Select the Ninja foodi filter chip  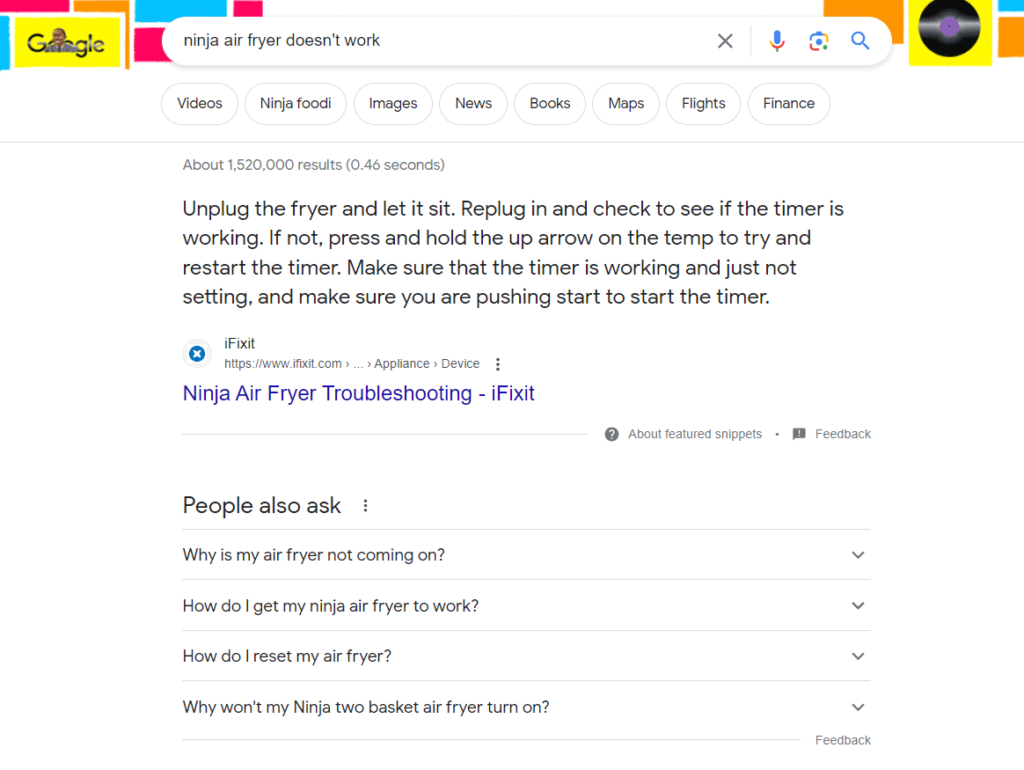click(x=295, y=103)
